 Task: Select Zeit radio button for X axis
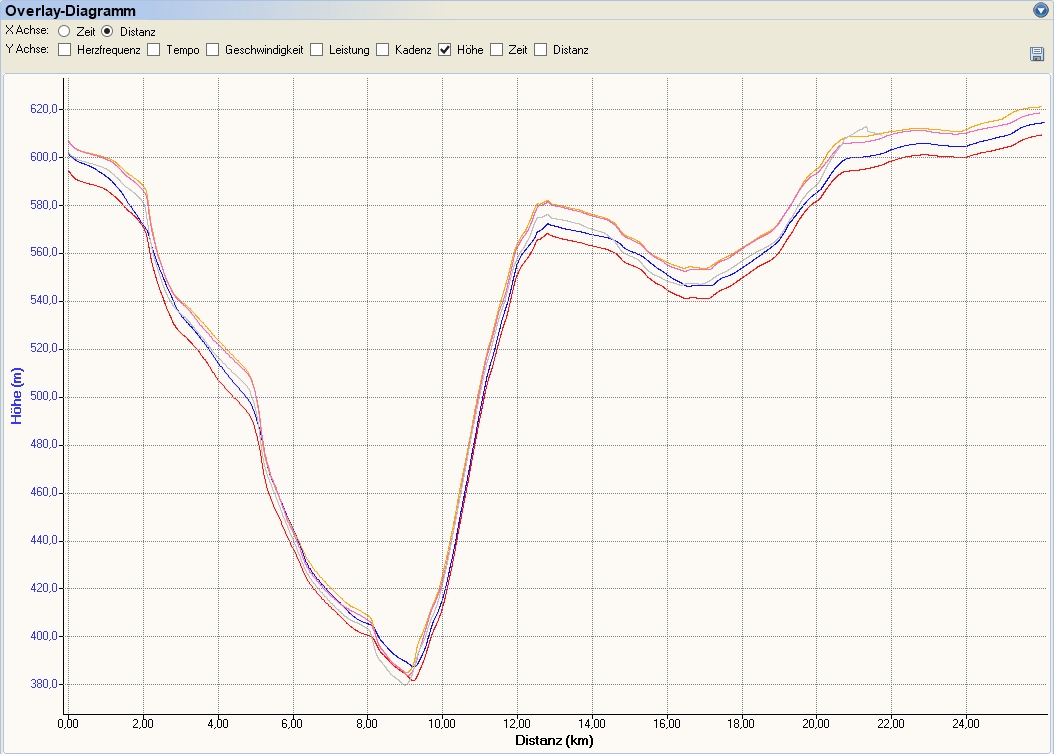point(64,32)
